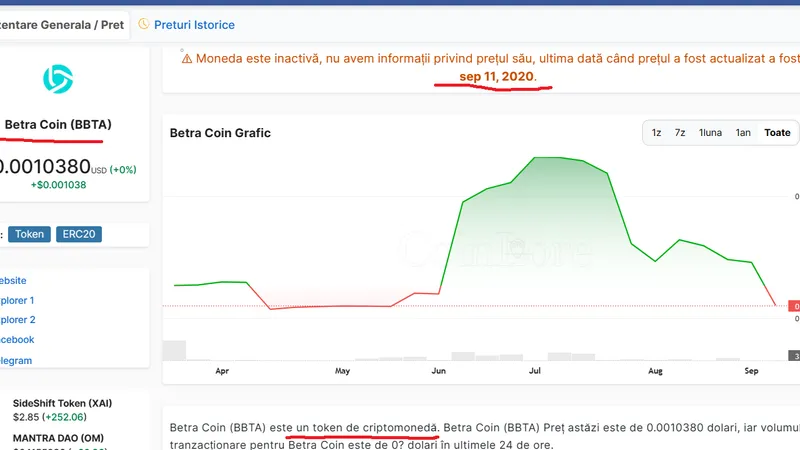Image resolution: width=800 pixels, height=450 pixels.
Task: Click the Betra Coin Grafic heading
Action: [220, 133]
